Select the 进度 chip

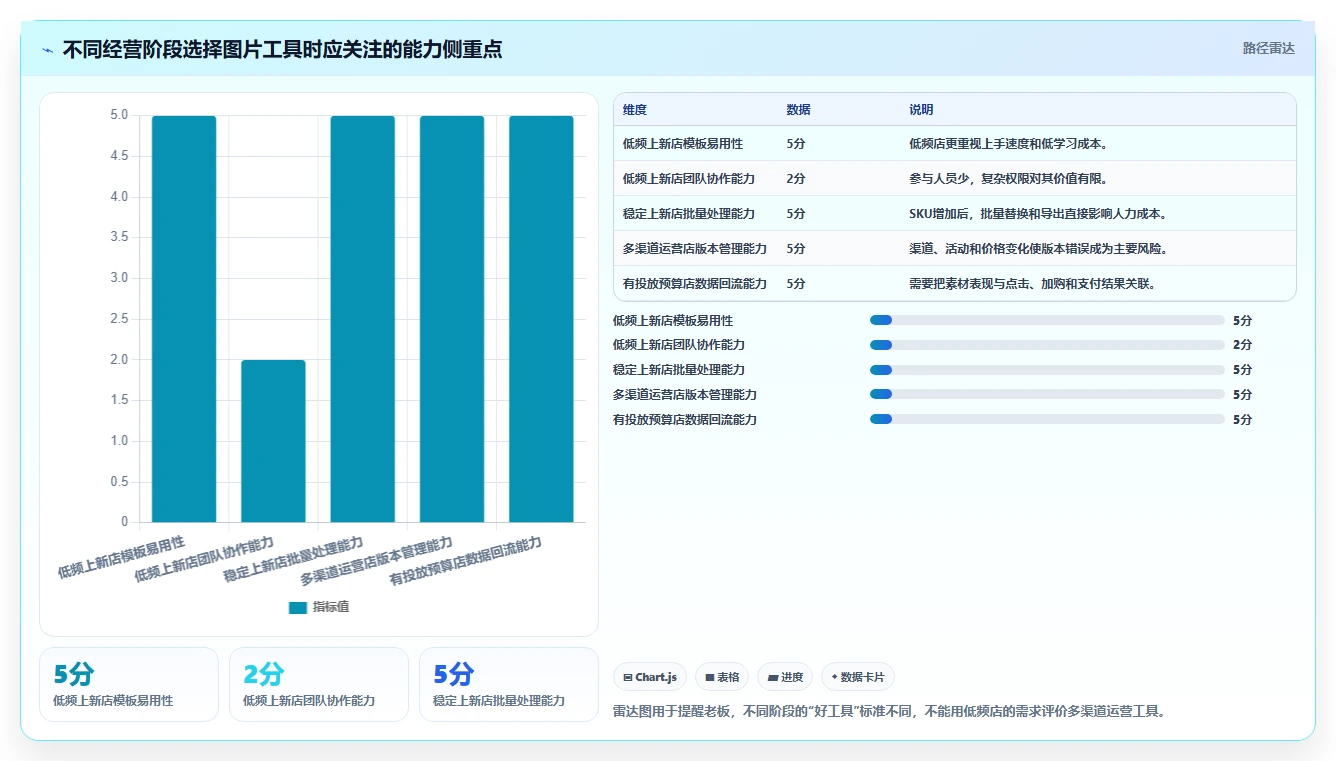click(x=785, y=677)
